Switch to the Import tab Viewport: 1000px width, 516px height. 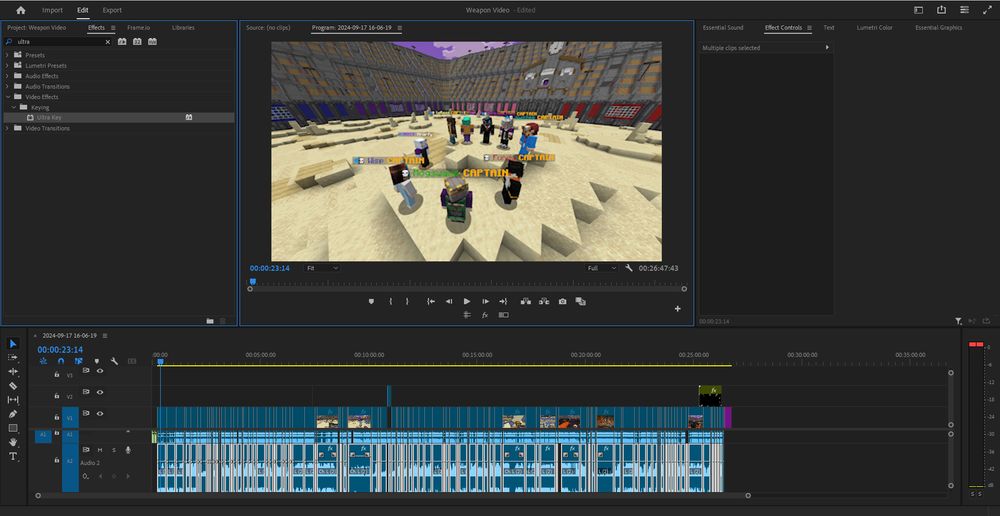tap(52, 10)
